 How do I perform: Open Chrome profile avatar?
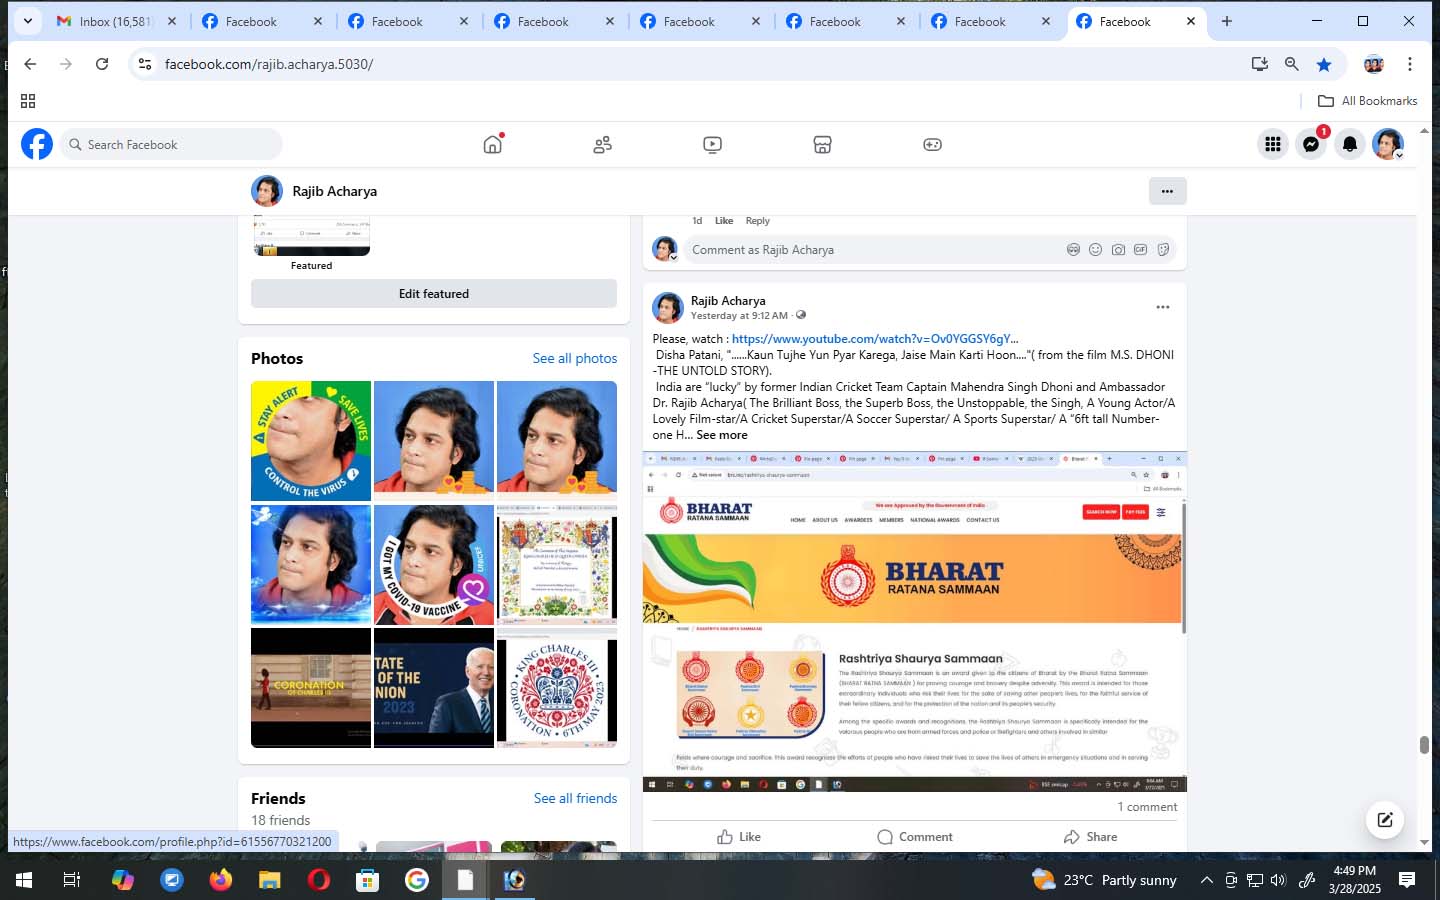coord(1374,64)
